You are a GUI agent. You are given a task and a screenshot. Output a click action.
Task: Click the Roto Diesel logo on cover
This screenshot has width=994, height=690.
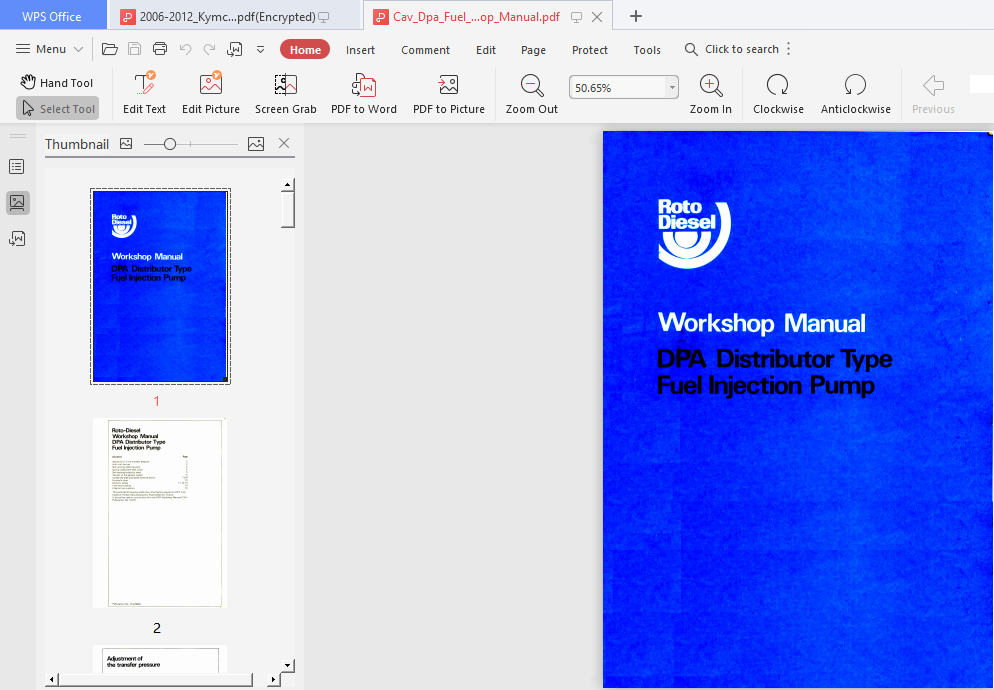click(694, 233)
